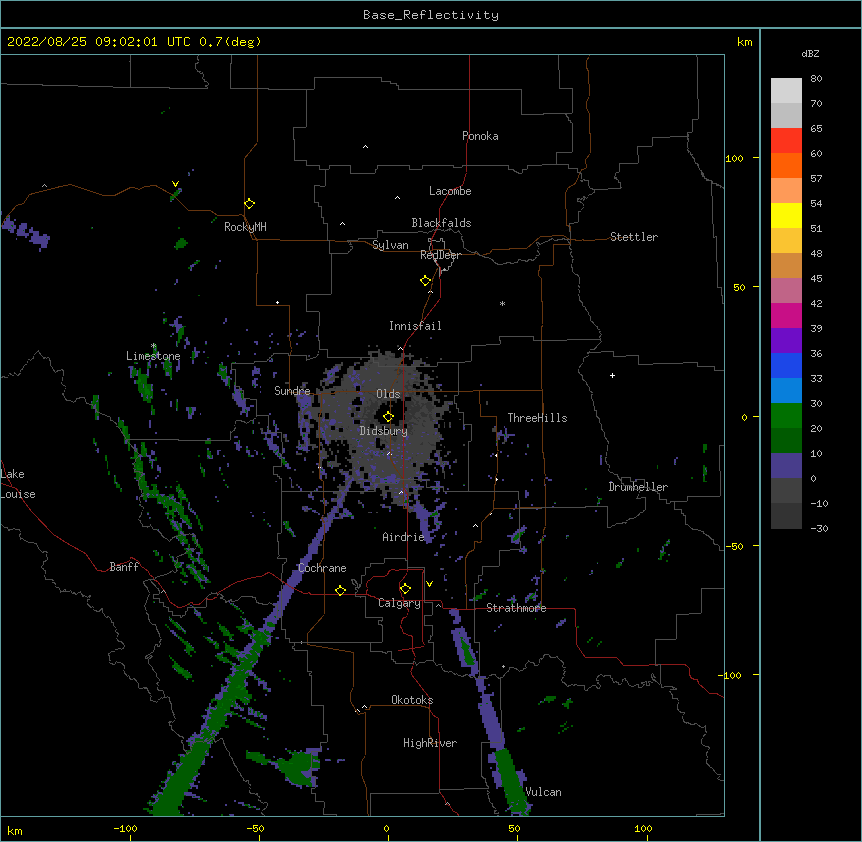Select the Innisfail label
Viewport: 862px width, 842px height.
click(415, 326)
